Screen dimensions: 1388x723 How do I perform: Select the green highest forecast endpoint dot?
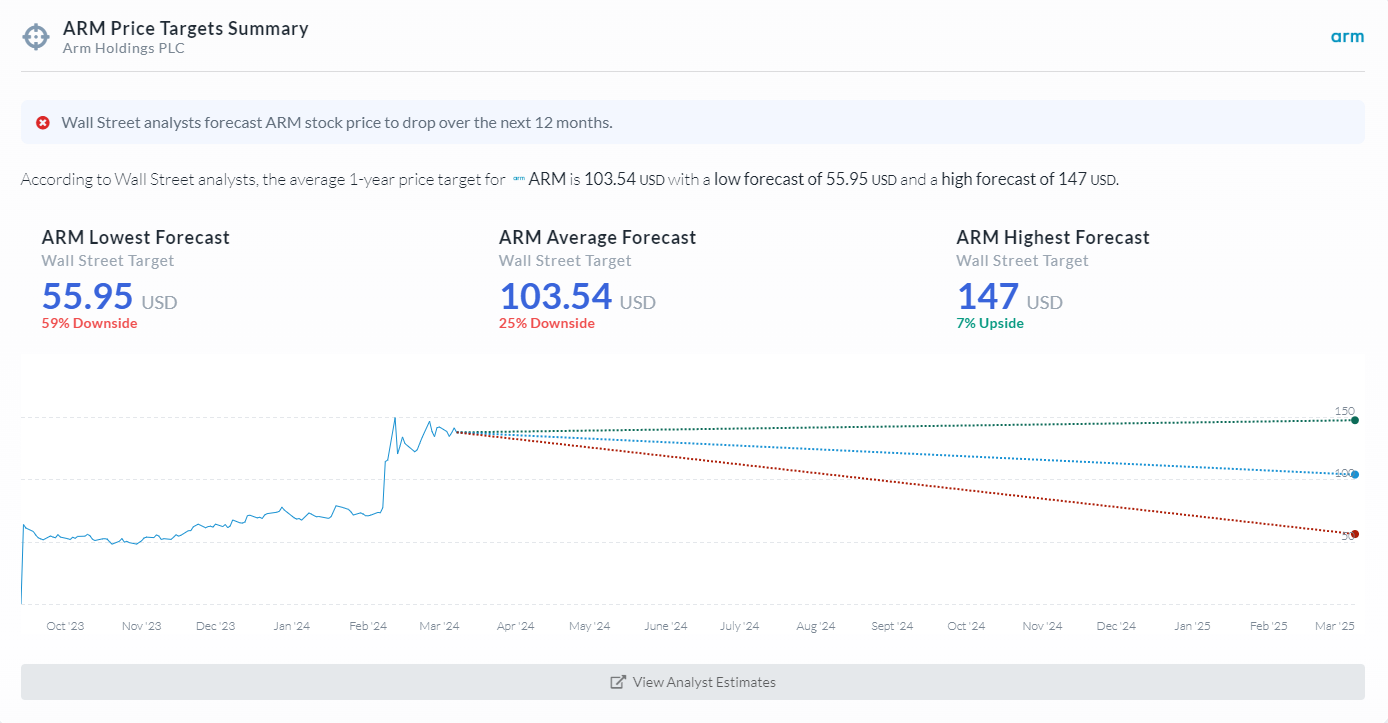click(1355, 420)
